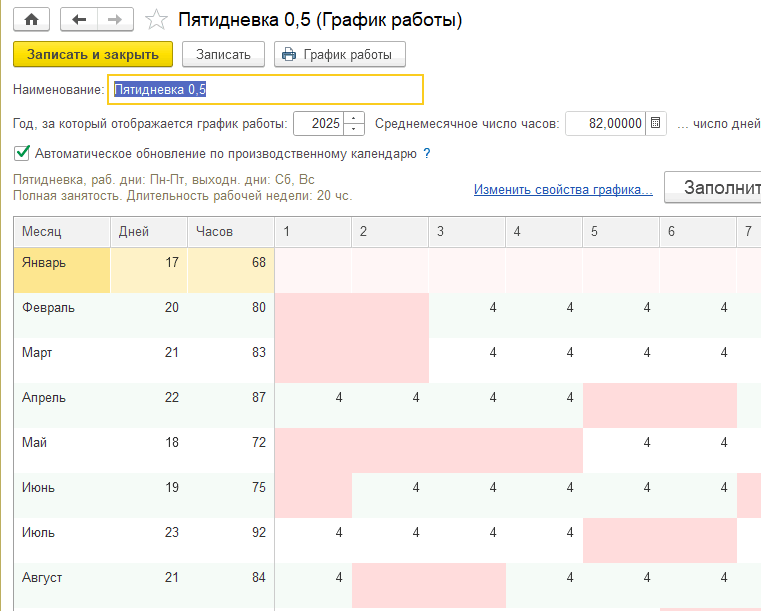Select the Июнь row
The image size is (761, 611).
pyautogui.click(x=387, y=495)
